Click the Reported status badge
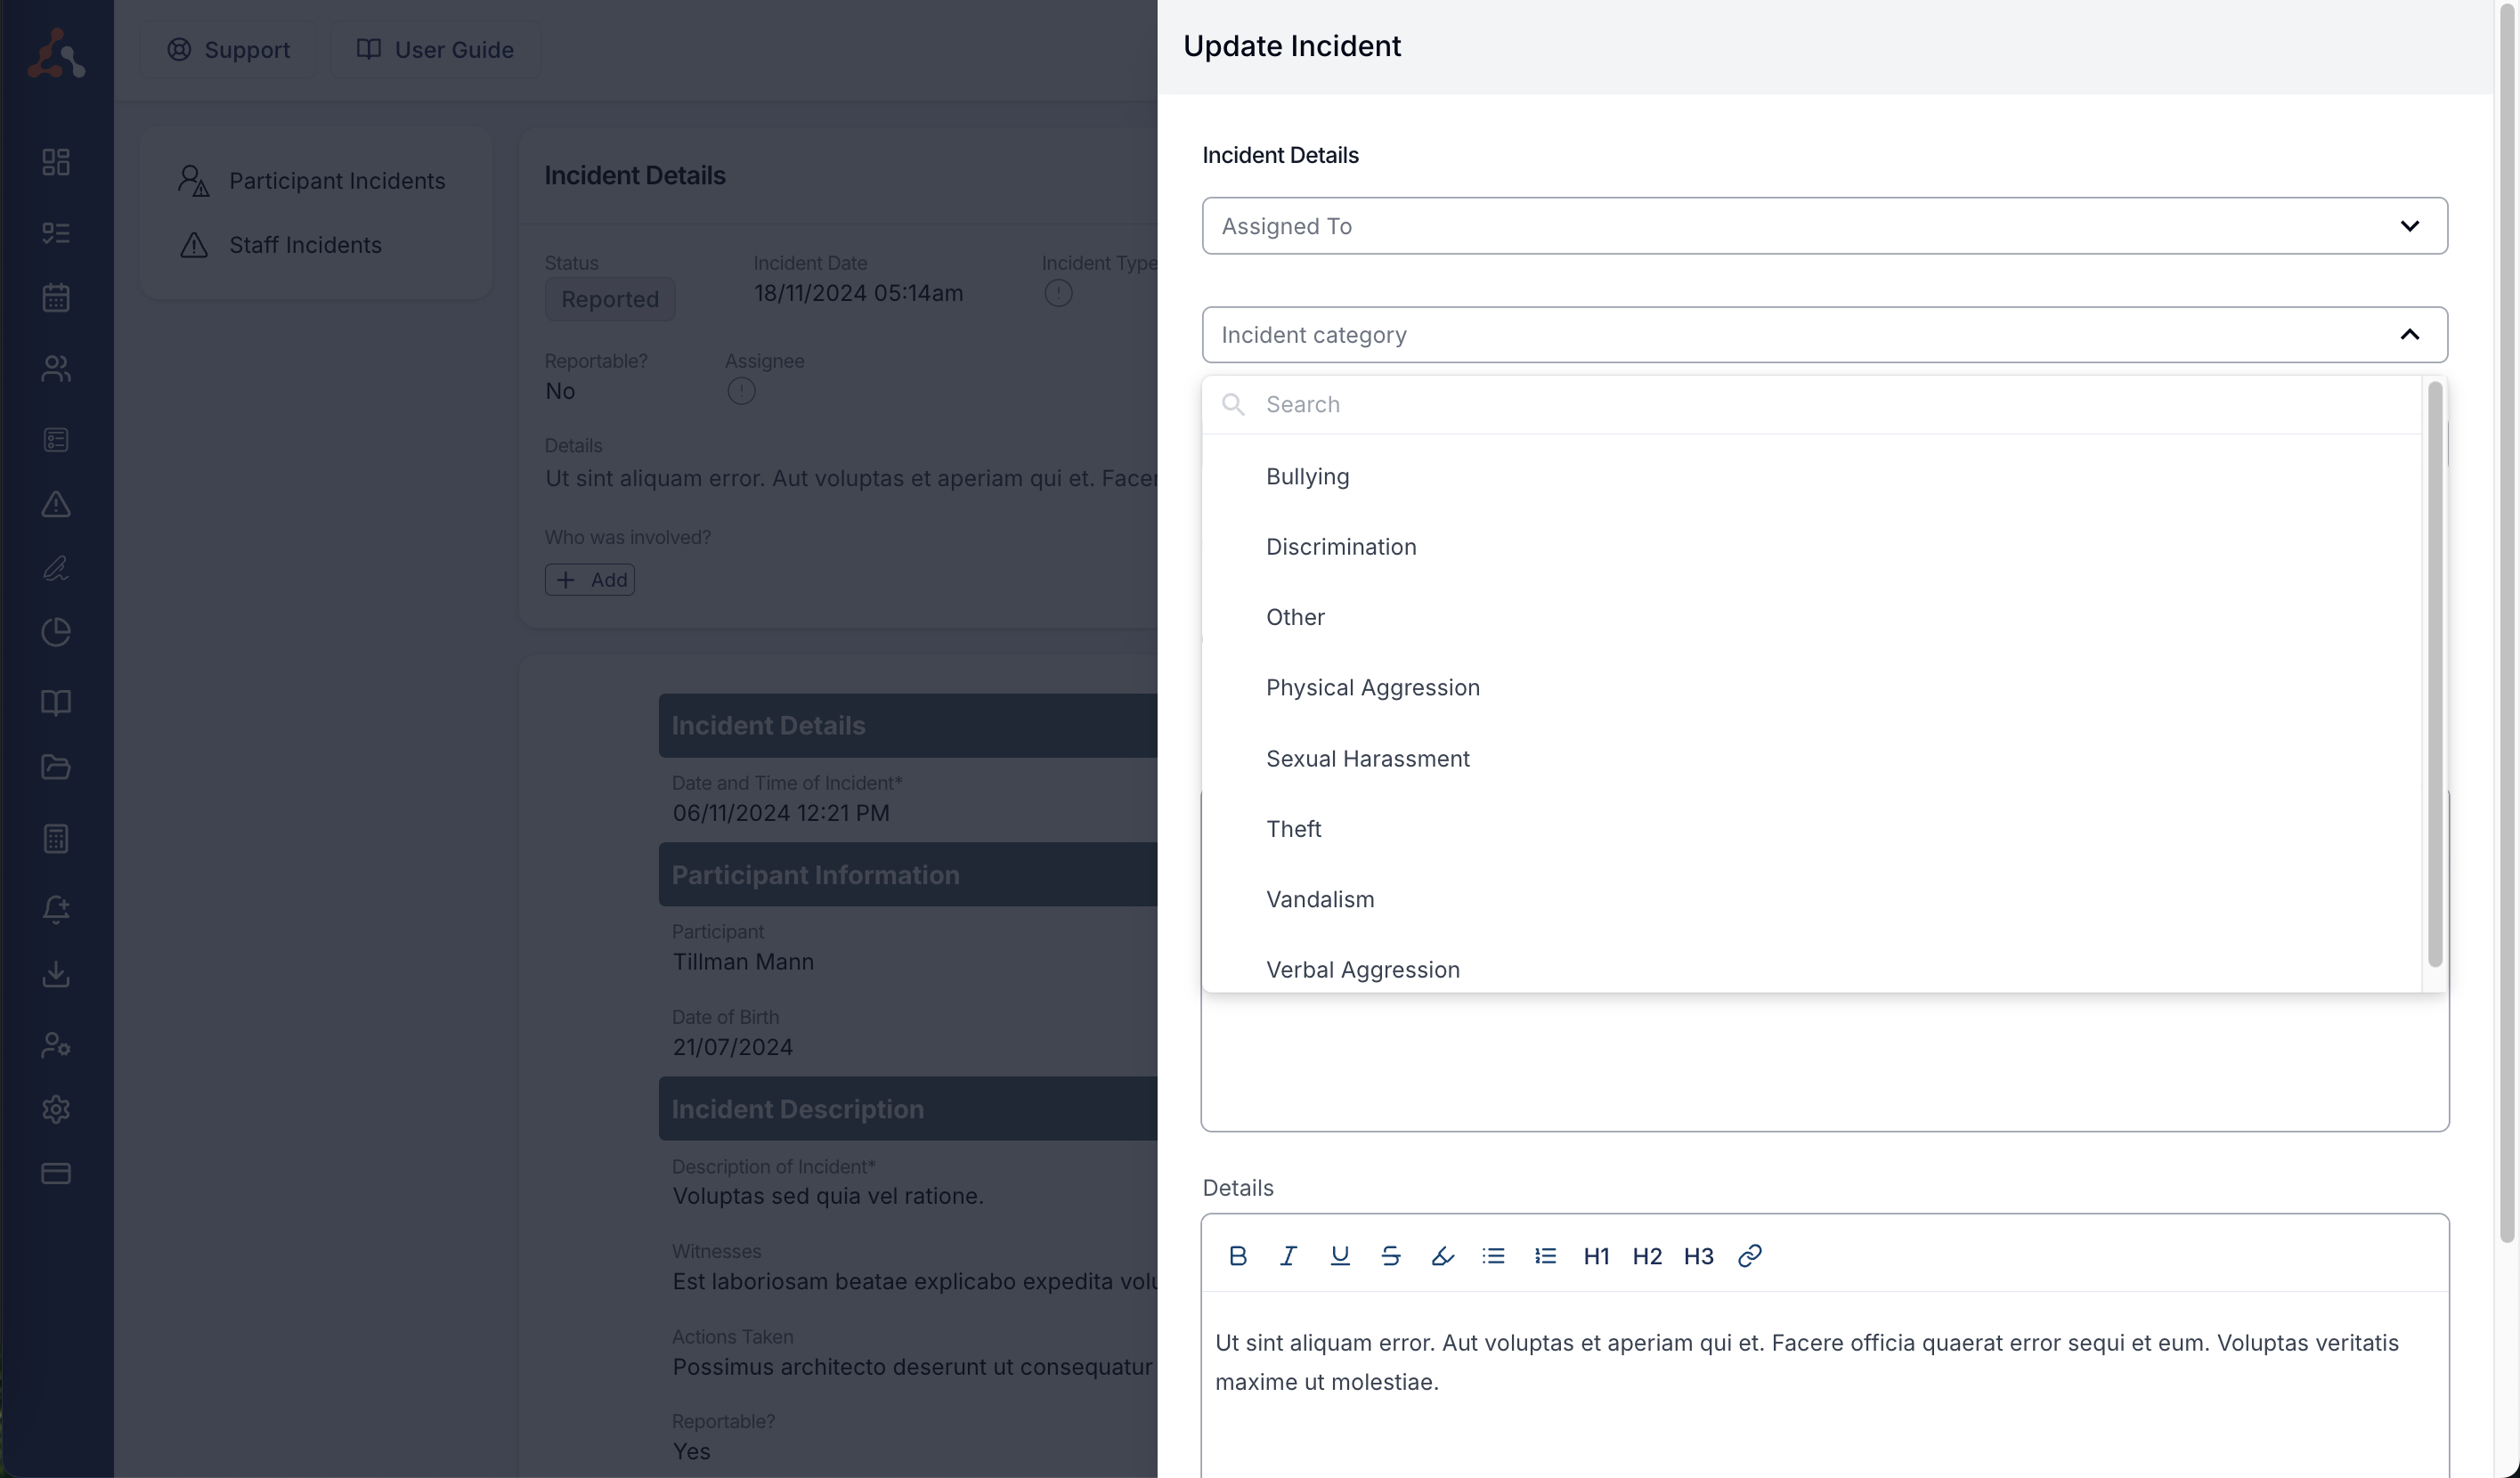The height and width of the screenshot is (1478, 2520). tap(610, 299)
